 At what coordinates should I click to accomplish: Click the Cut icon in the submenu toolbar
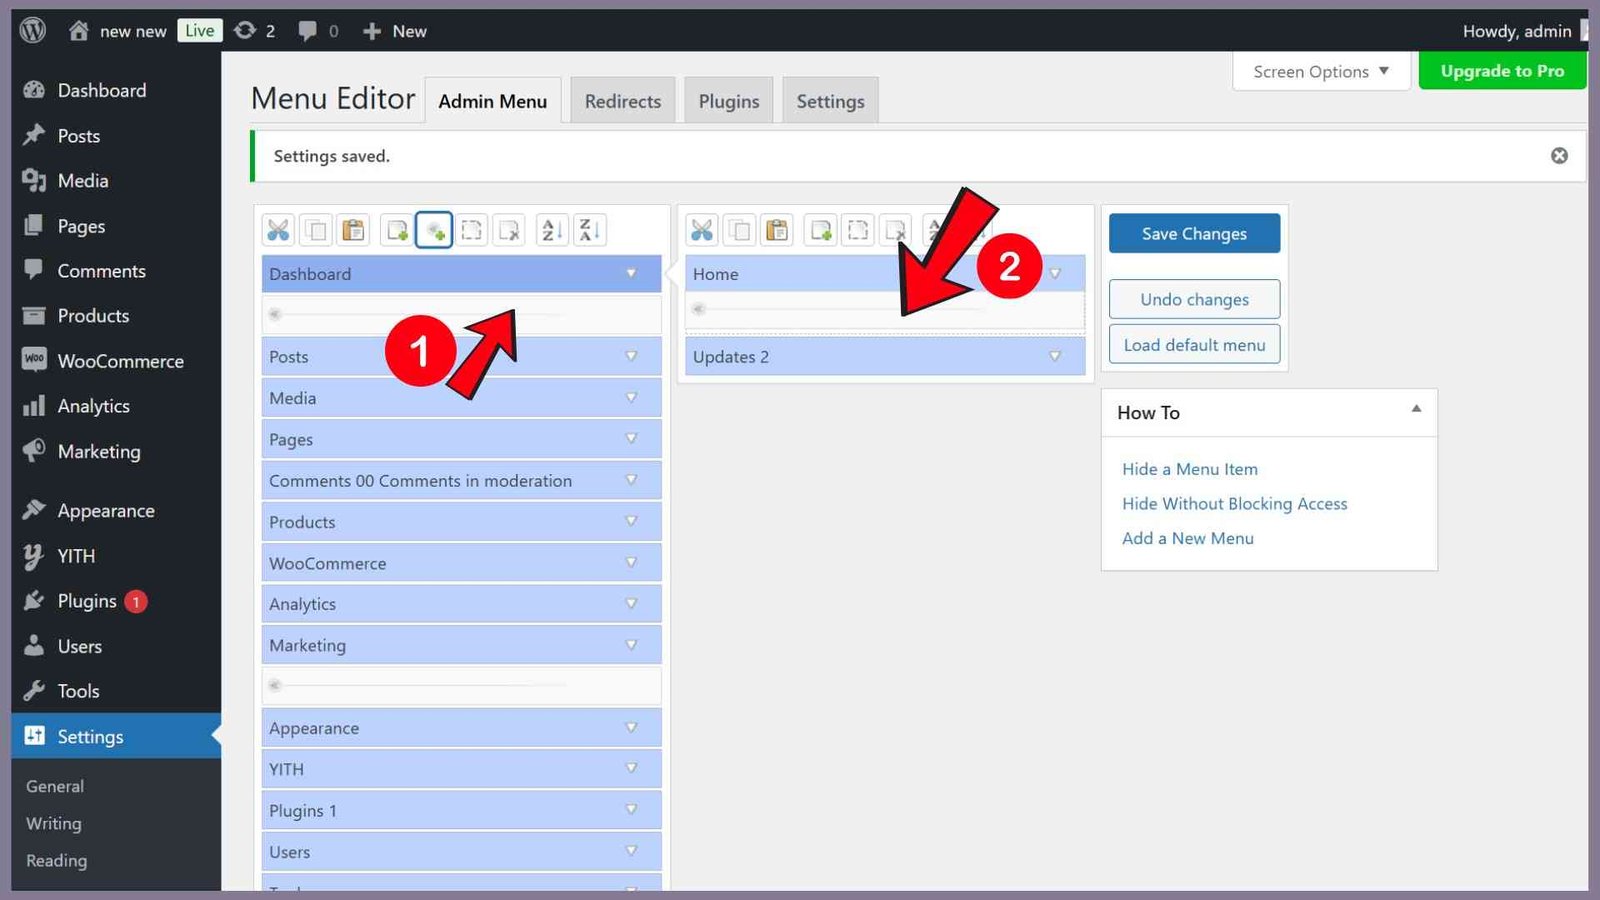tap(702, 231)
